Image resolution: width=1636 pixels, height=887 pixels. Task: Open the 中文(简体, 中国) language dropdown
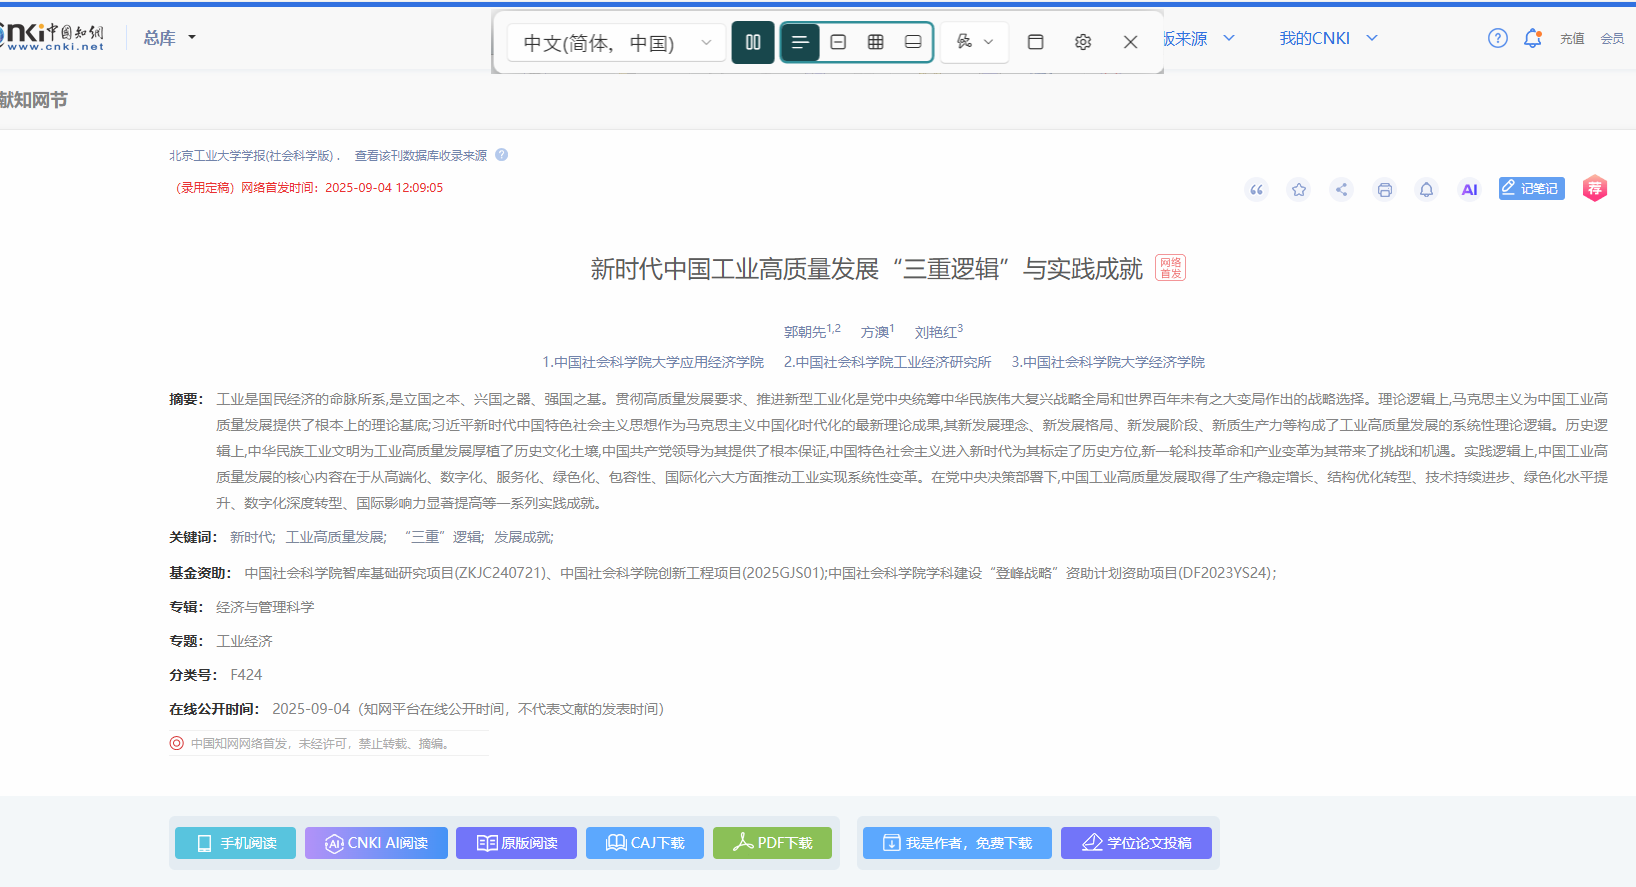pyautogui.click(x=616, y=43)
